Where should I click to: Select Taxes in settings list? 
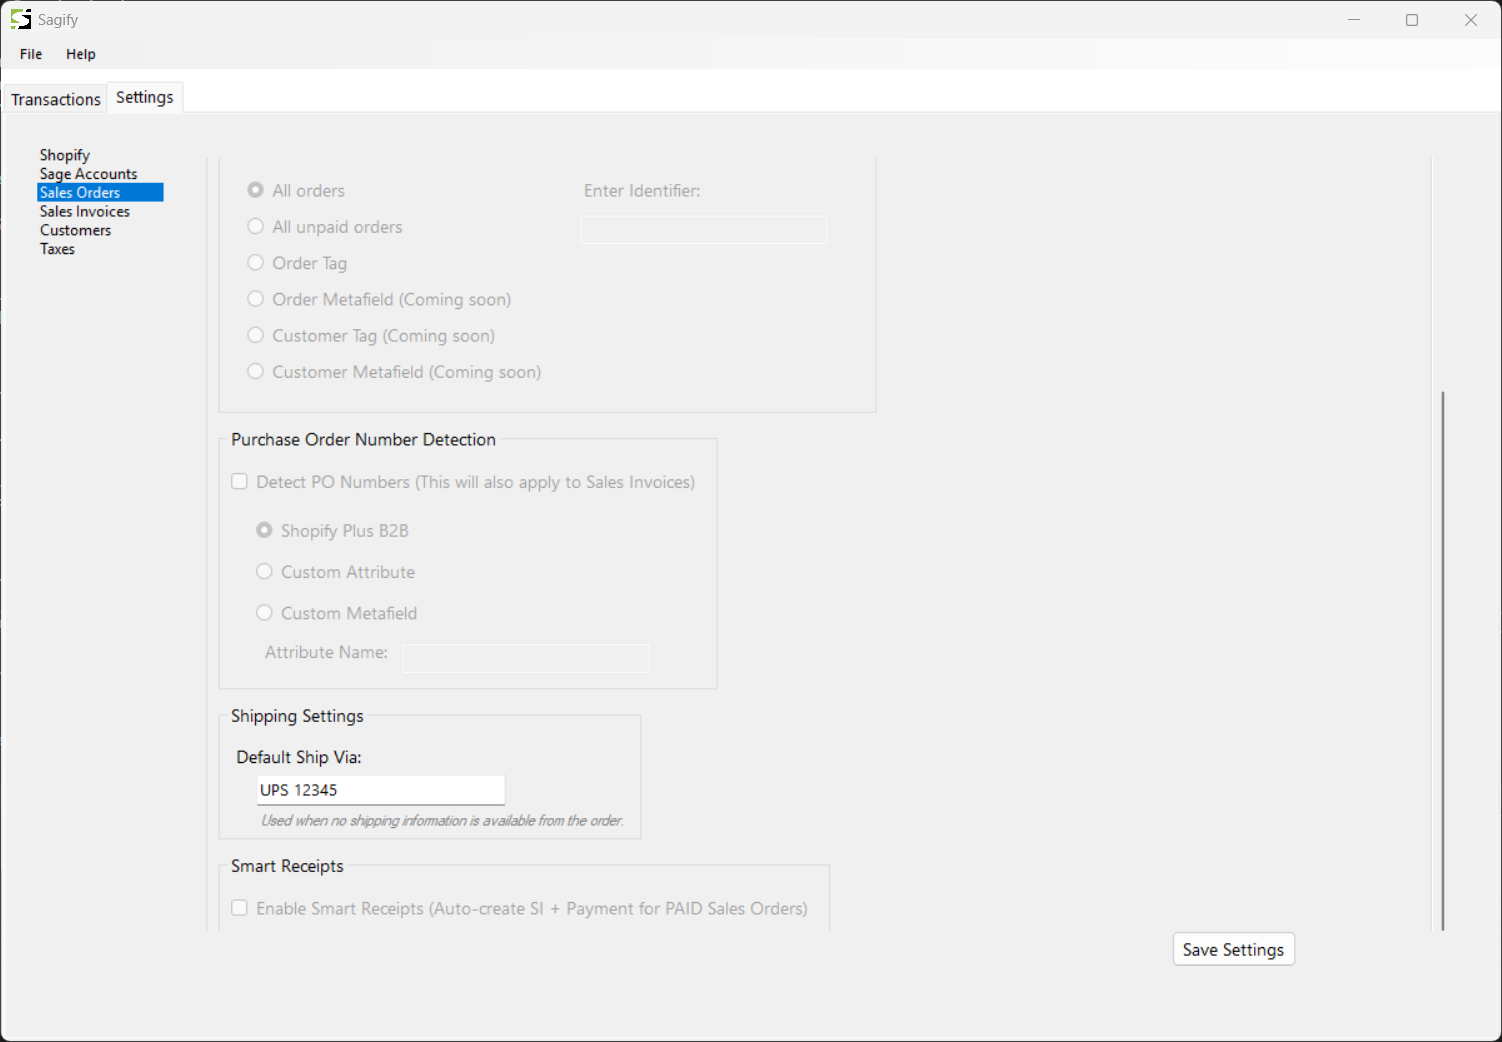(x=58, y=249)
